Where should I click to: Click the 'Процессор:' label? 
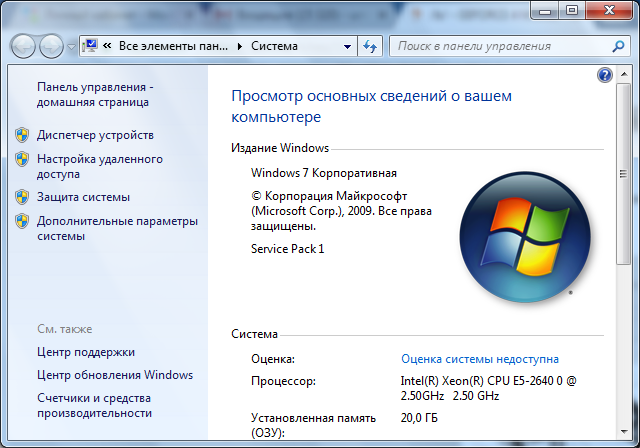(283, 381)
